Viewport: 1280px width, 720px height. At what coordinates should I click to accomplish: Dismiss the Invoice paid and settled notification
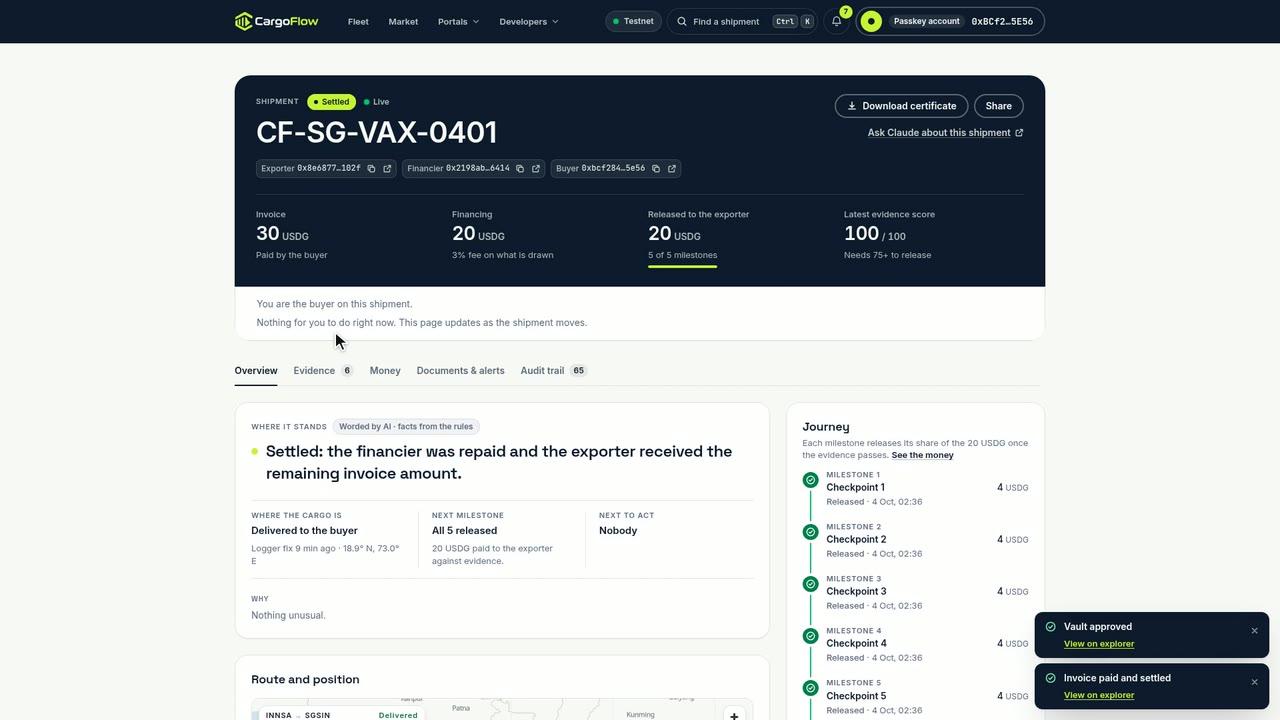1254,682
